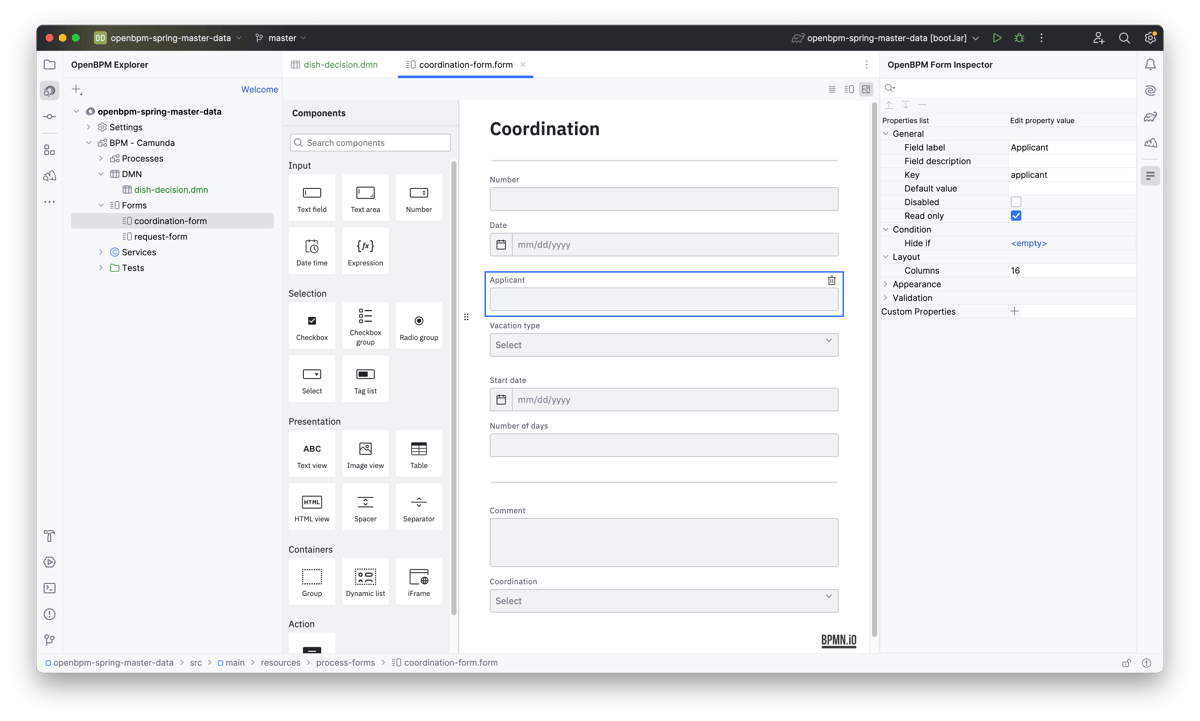Open the master branch dropdown
Screen dimensions: 1200x721
click(x=281, y=38)
